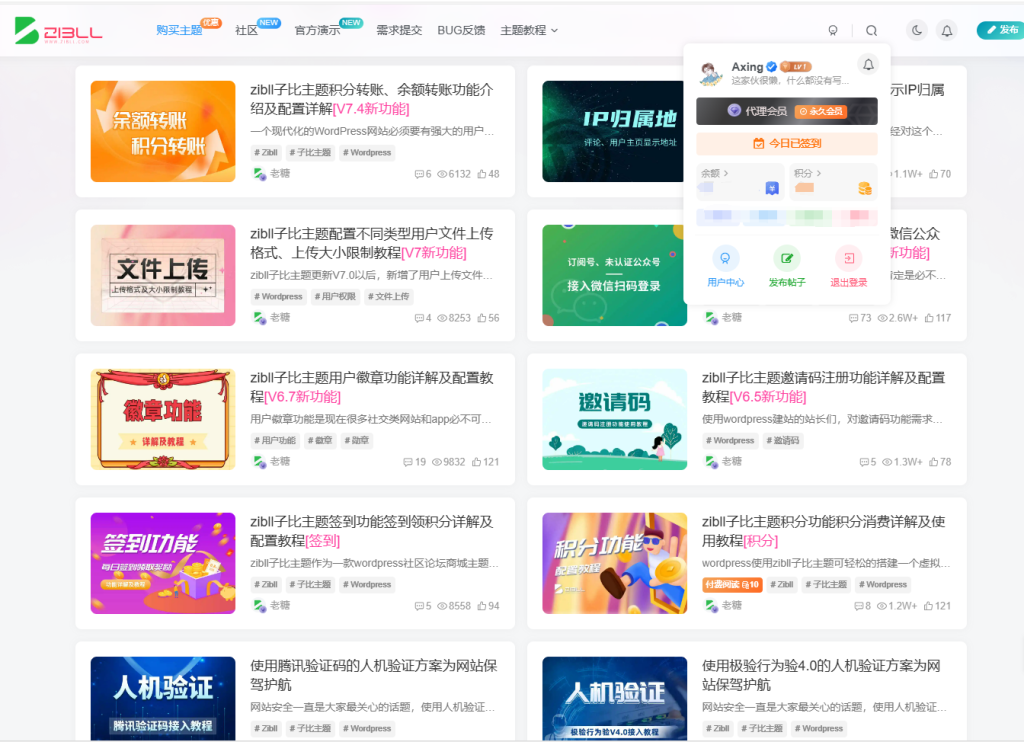Viewport: 1024px width, 742px height.
Task: Click the 今日已签到 sign-in button
Action: 786,143
